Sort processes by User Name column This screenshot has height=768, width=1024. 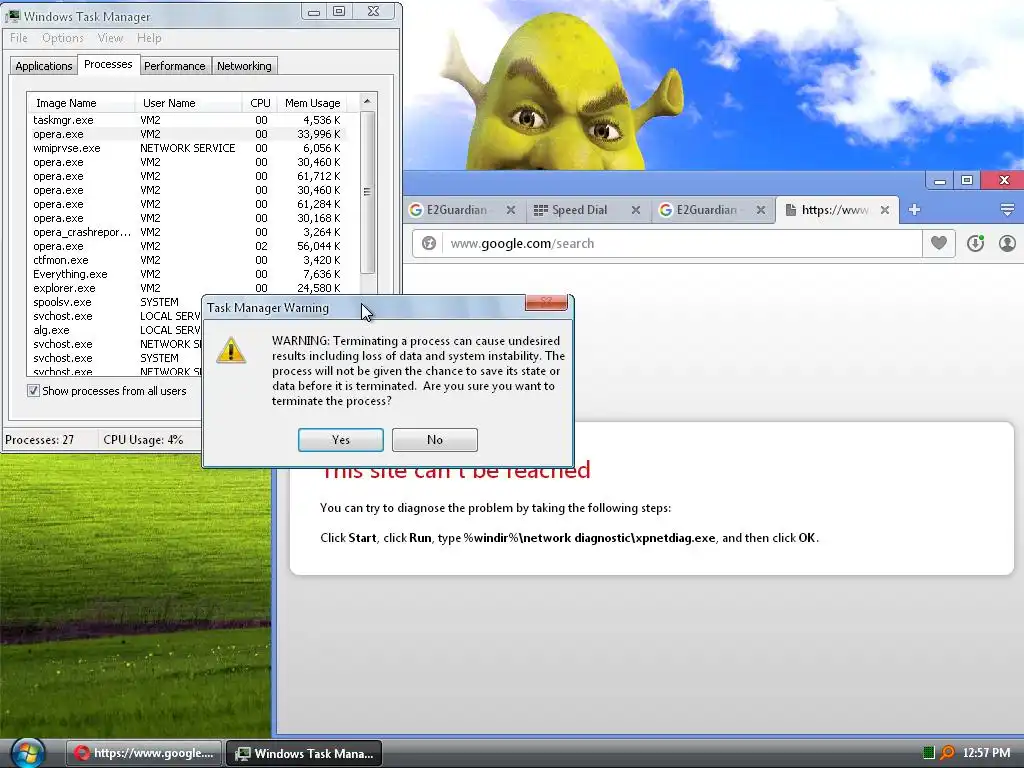click(x=188, y=103)
